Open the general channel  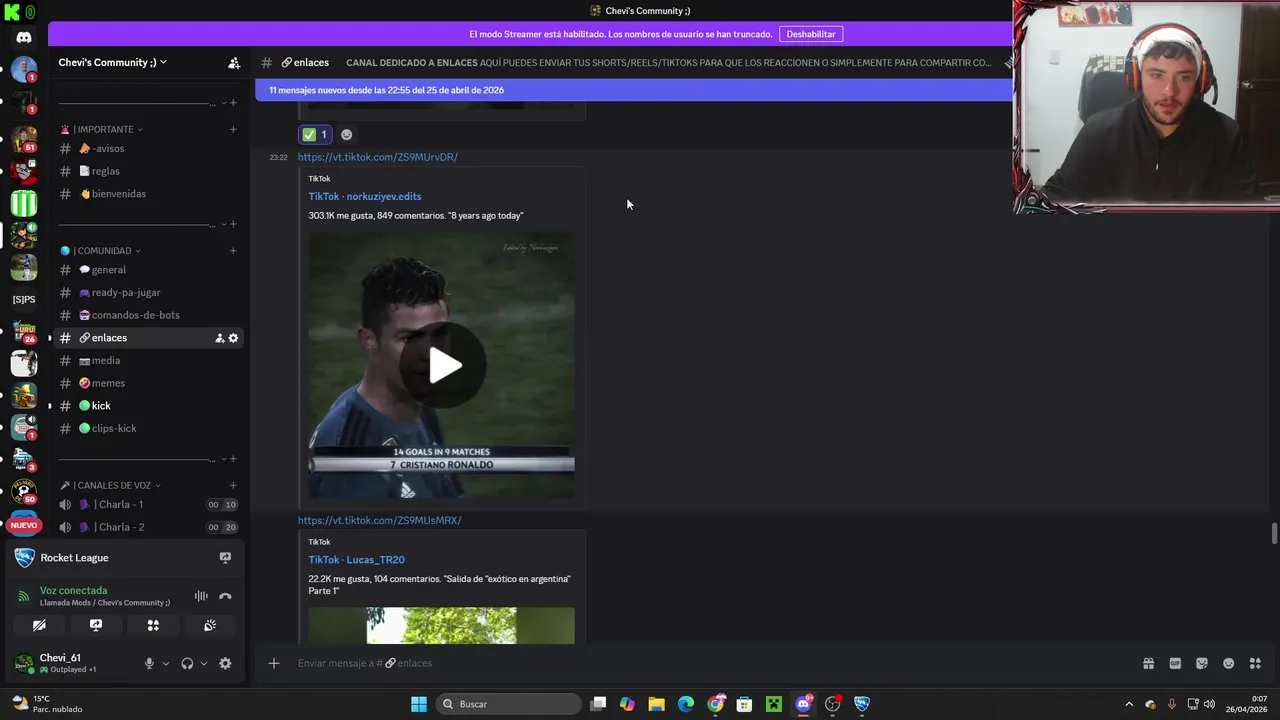(148, 270)
